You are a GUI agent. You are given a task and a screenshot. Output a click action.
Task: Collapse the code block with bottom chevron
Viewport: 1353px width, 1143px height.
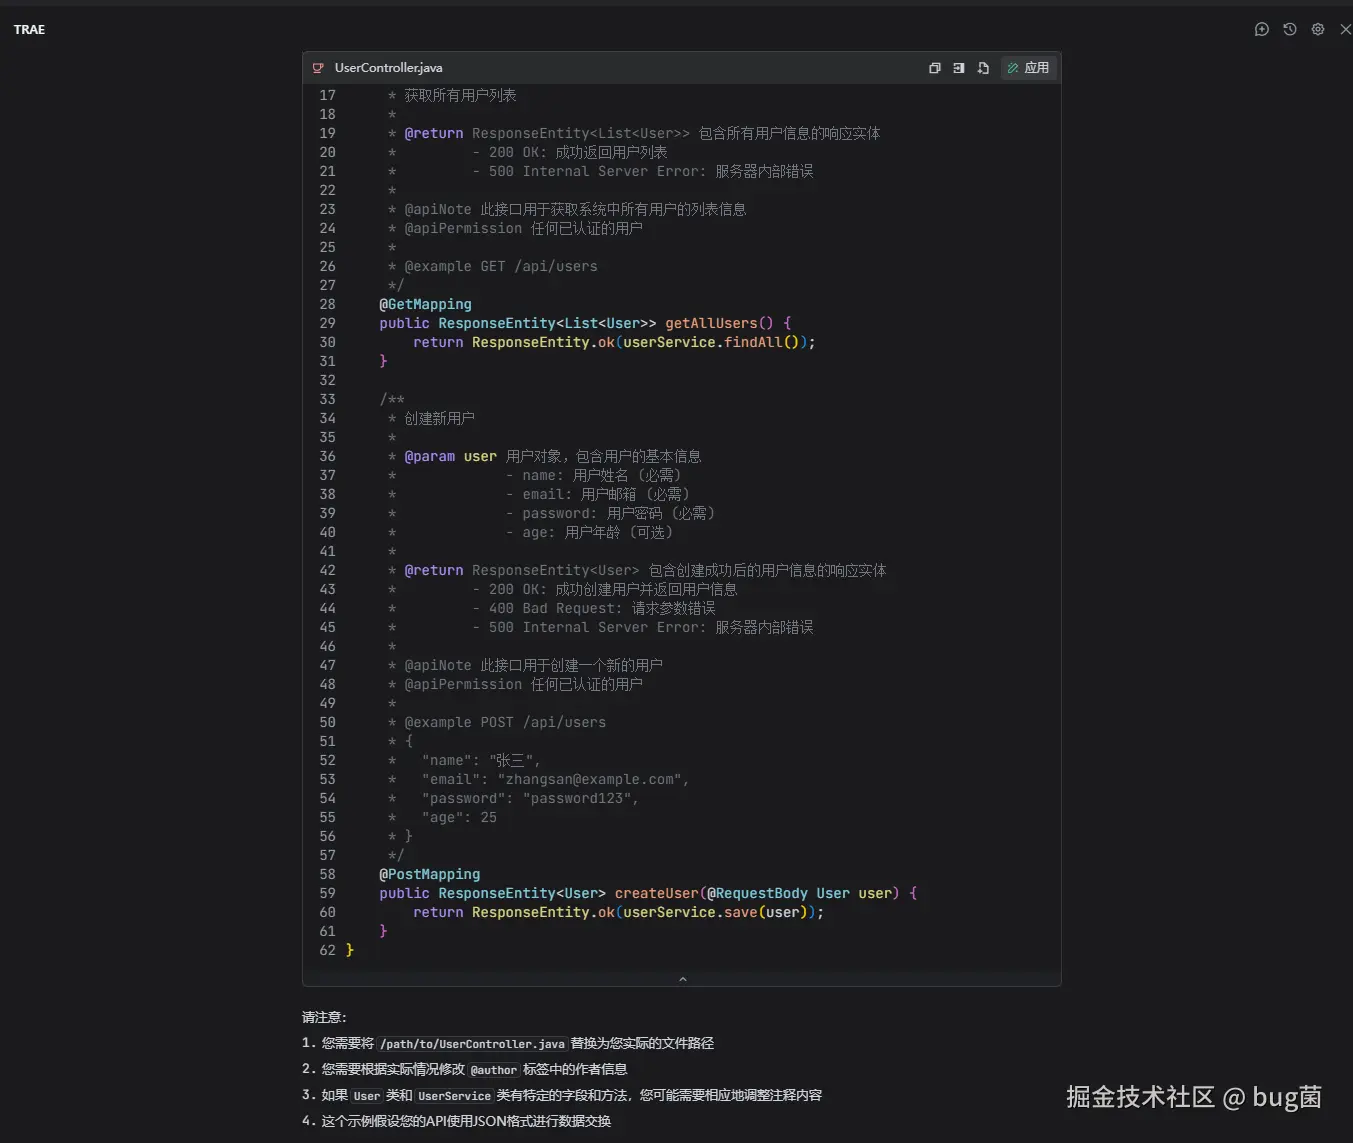[x=683, y=979]
